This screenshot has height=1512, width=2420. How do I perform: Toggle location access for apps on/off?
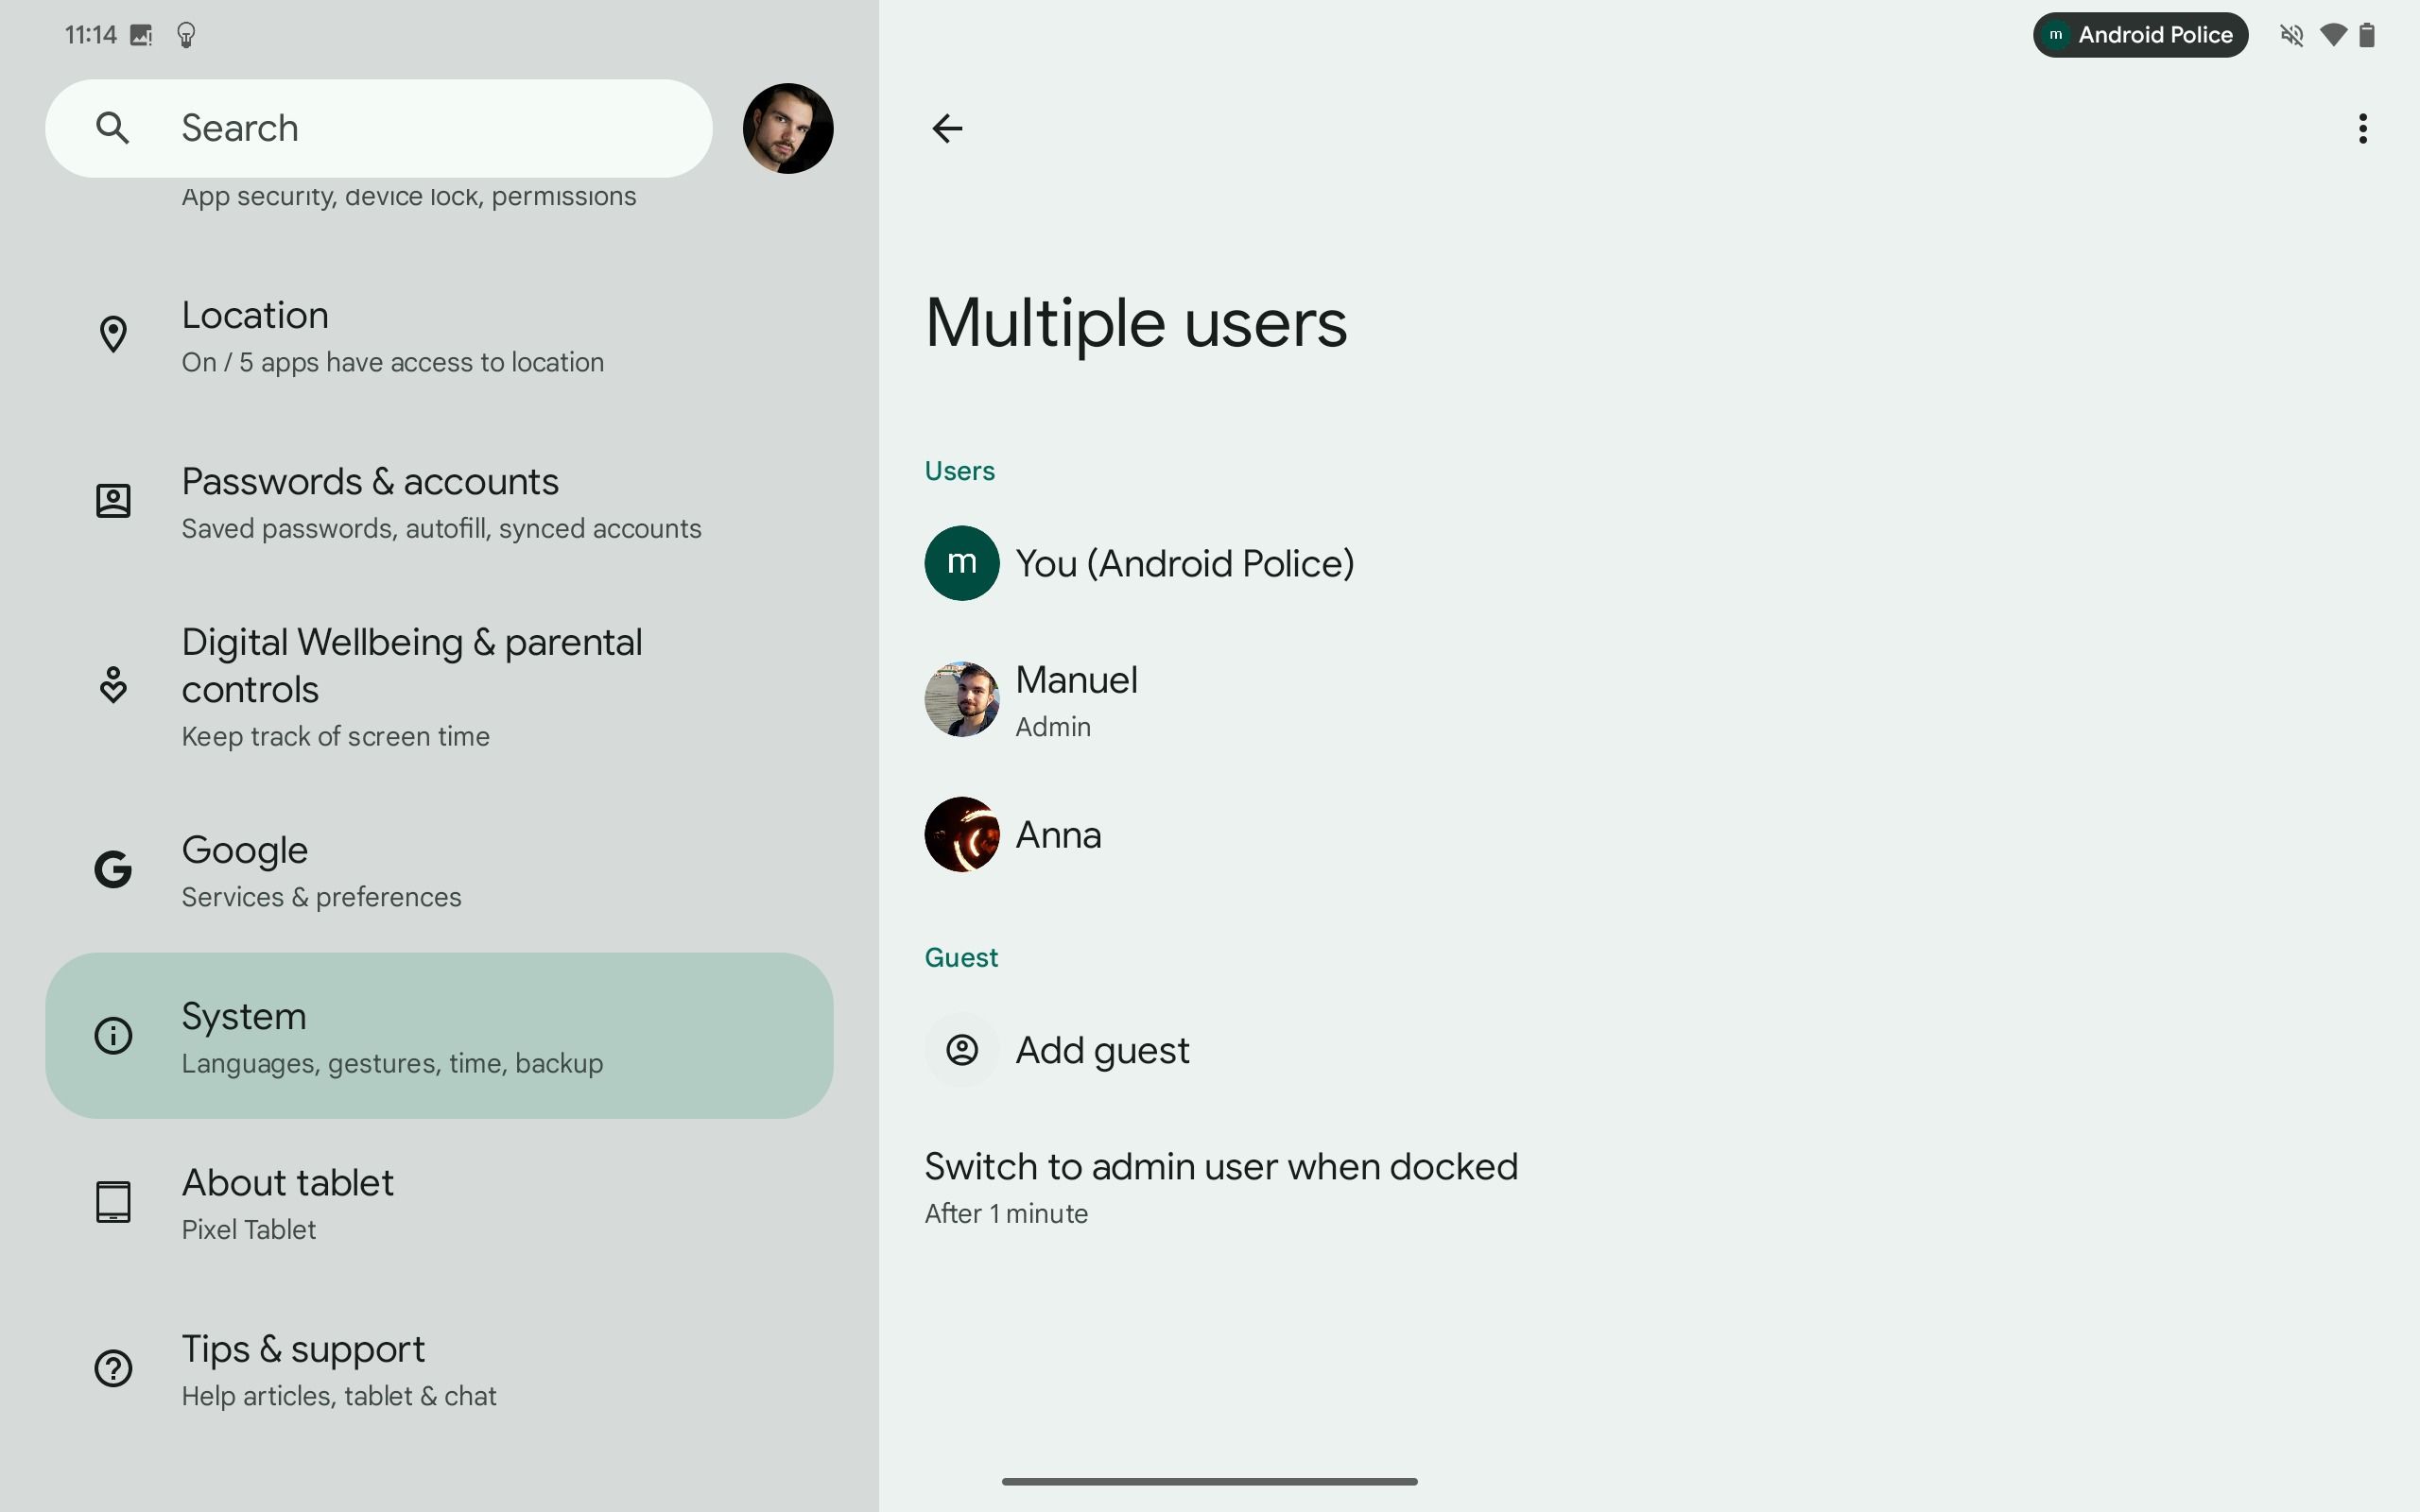[444, 335]
